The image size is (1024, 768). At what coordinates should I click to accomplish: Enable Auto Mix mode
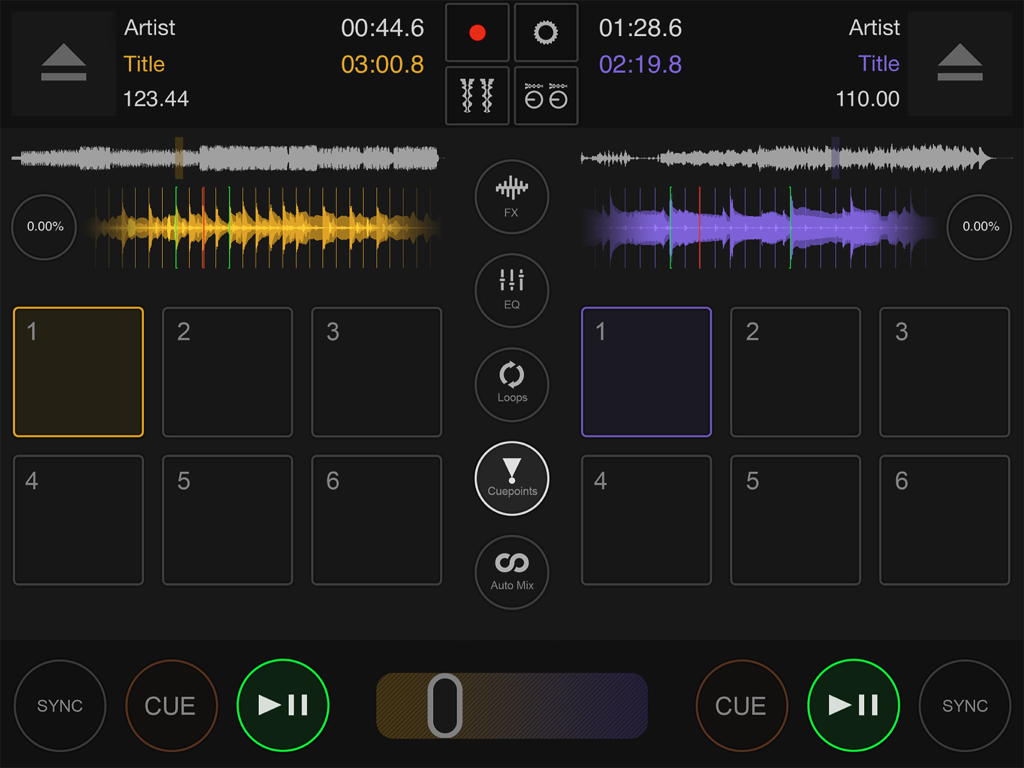(x=511, y=571)
